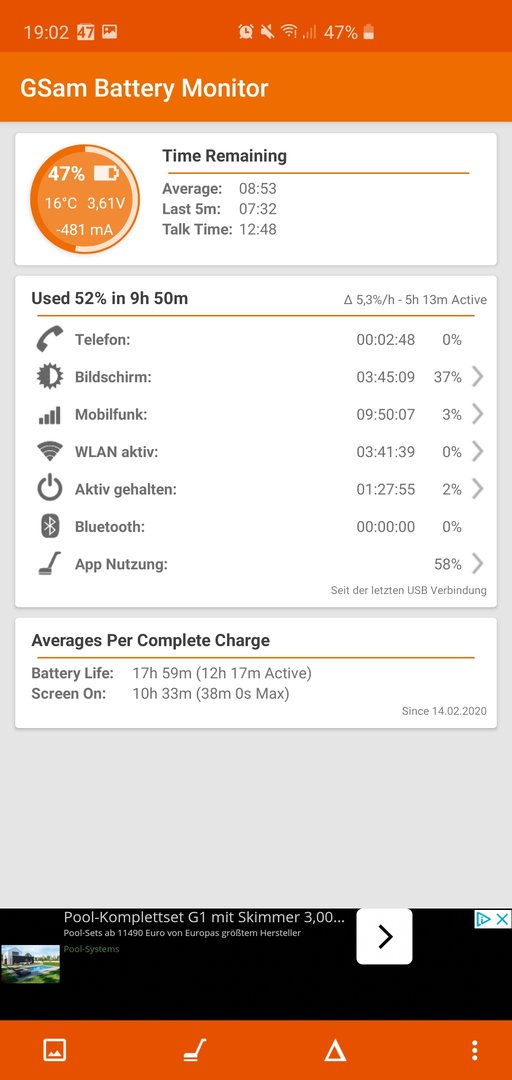Open the image icon in bottom bar
Viewport: 512px width, 1080px height.
(54, 1050)
